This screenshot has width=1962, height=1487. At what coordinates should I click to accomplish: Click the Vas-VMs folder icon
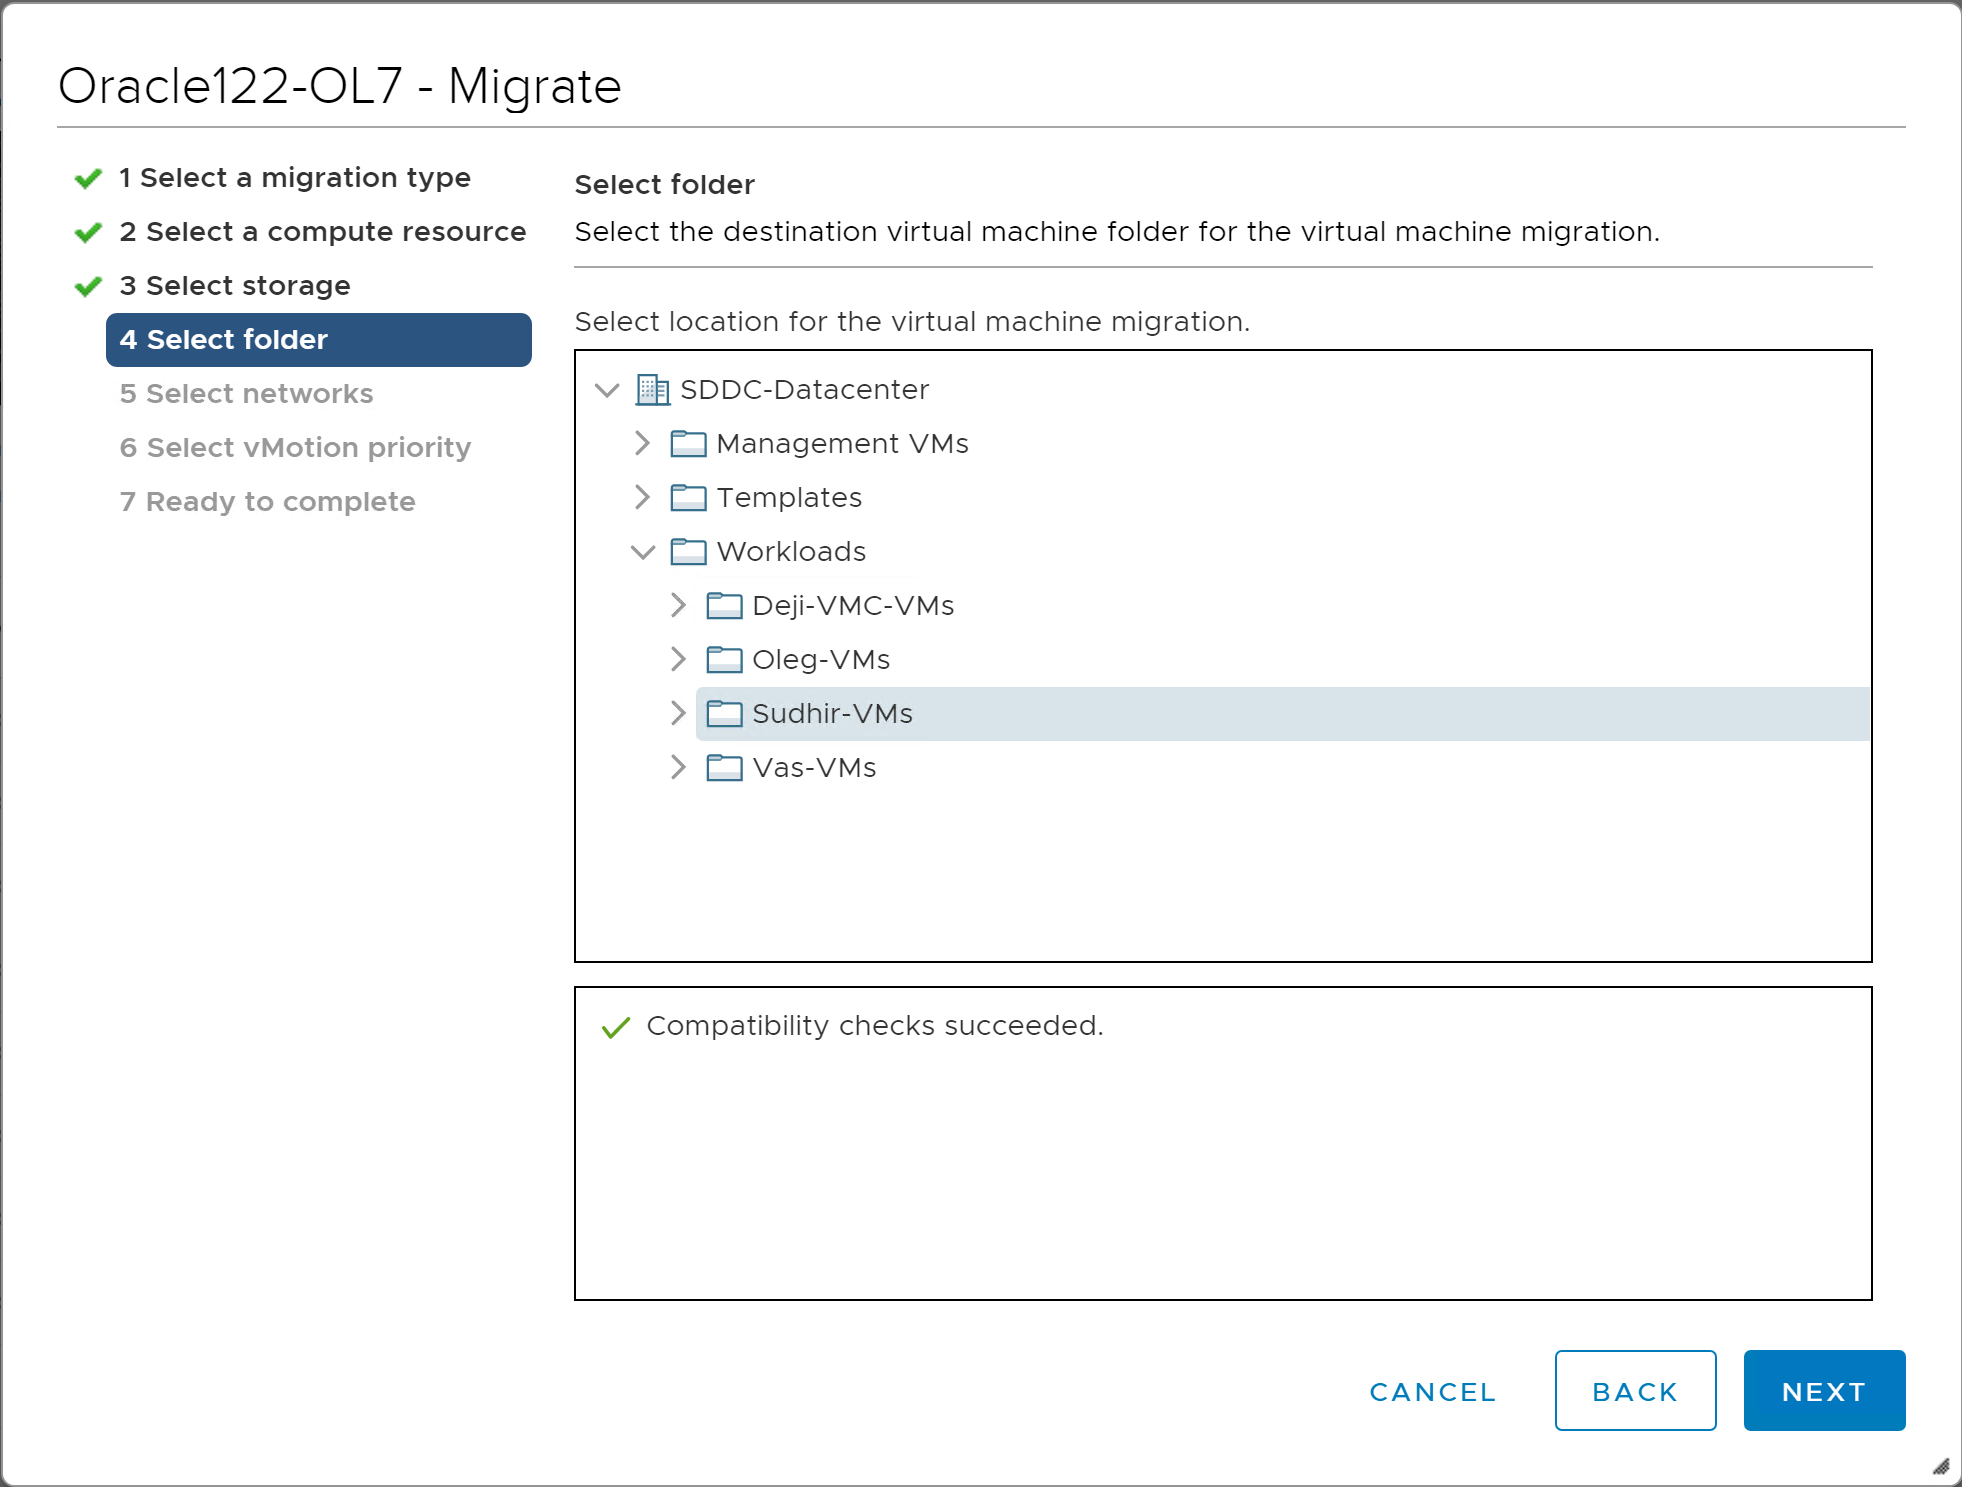point(724,768)
